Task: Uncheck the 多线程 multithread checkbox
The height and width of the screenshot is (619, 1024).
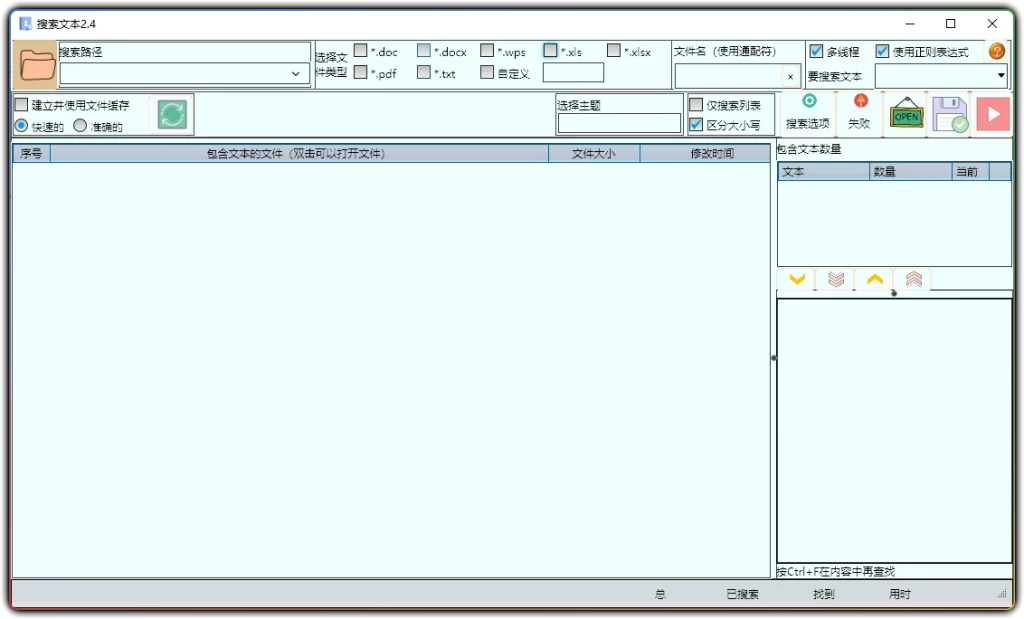Action: click(816, 51)
